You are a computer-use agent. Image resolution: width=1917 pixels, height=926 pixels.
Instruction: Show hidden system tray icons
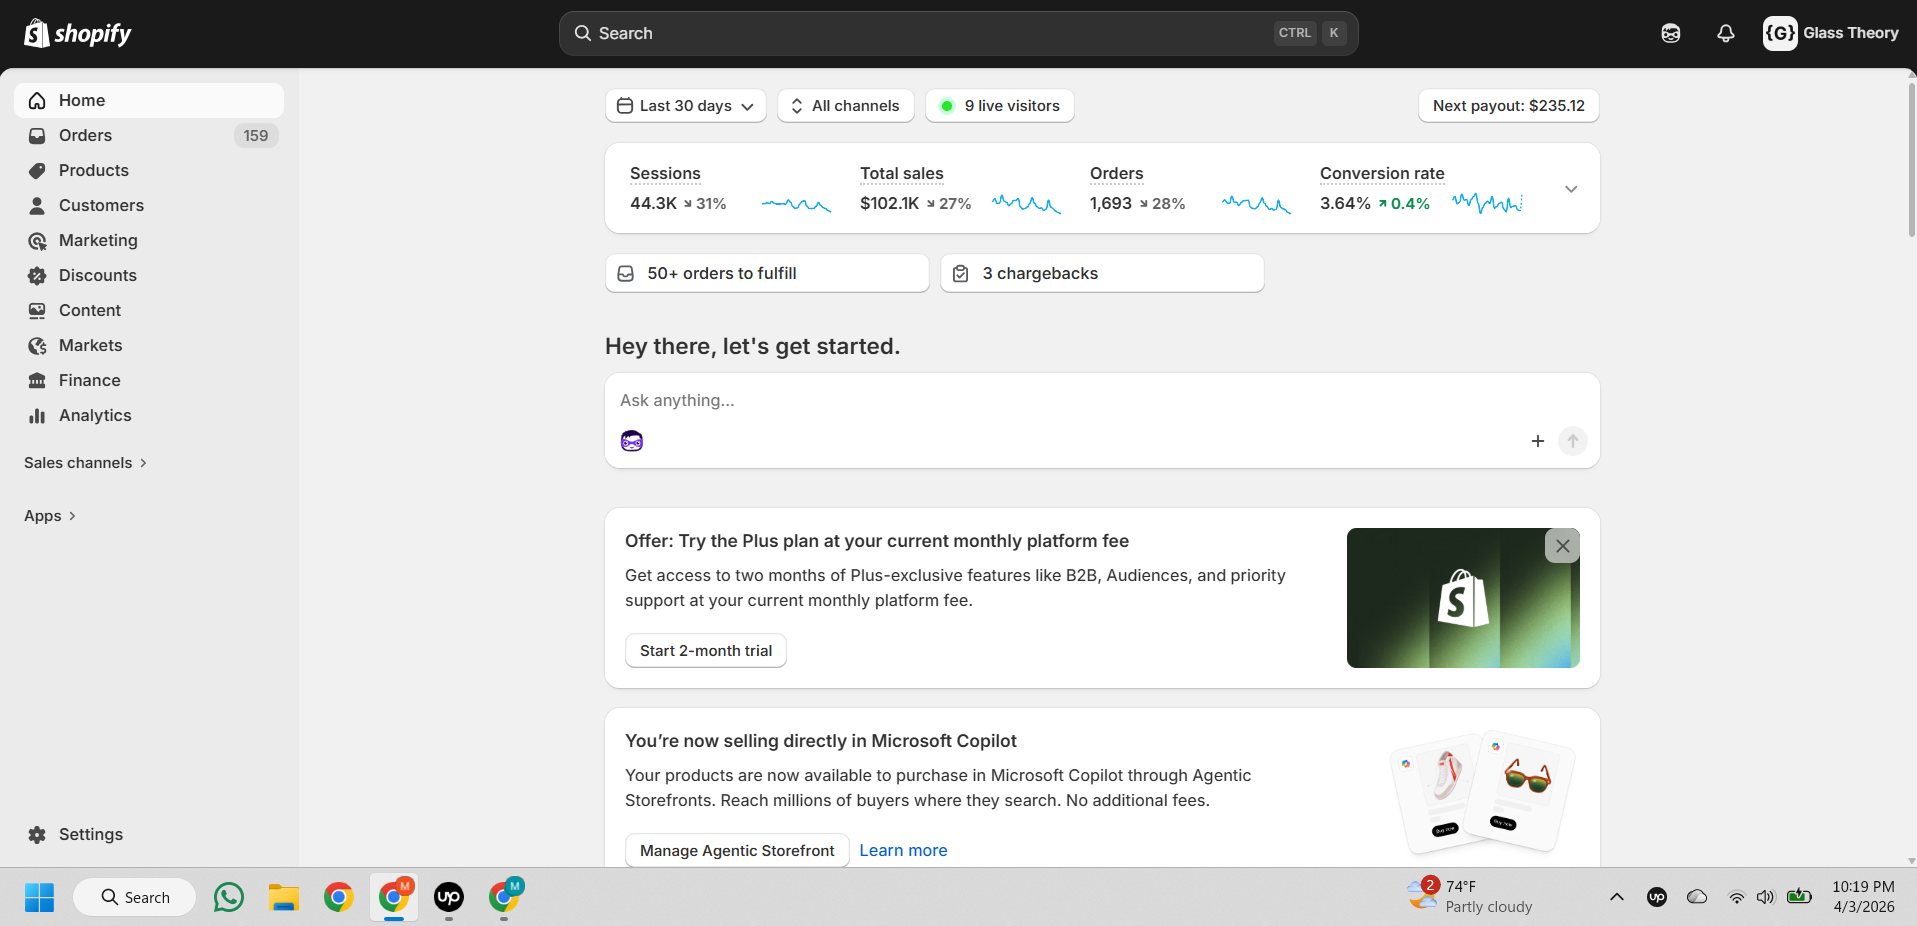click(1617, 897)
